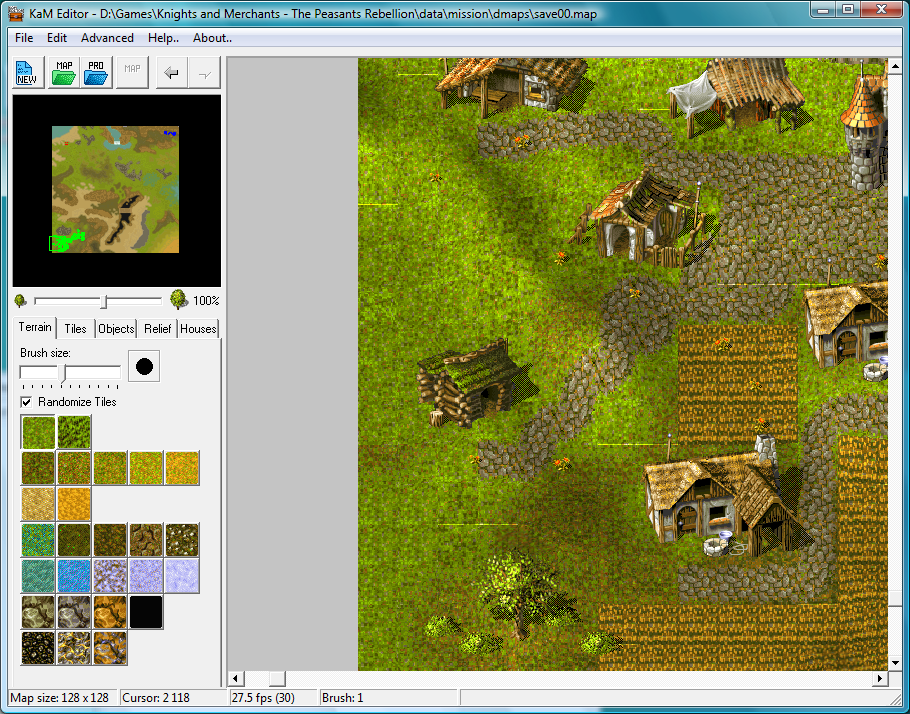The width and height of the screenshot is (910, 714).
Task: Redo with the greyed arrow toolbar button
Action: (x=204, y=73)
